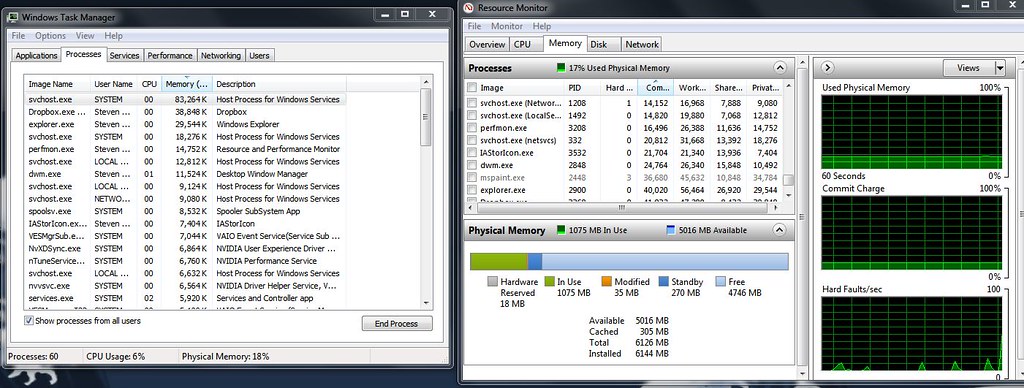Switch to the Networking tab
Image resolution: width=1024 pixels, height=388 pixels.
click(x=221, y=56)
